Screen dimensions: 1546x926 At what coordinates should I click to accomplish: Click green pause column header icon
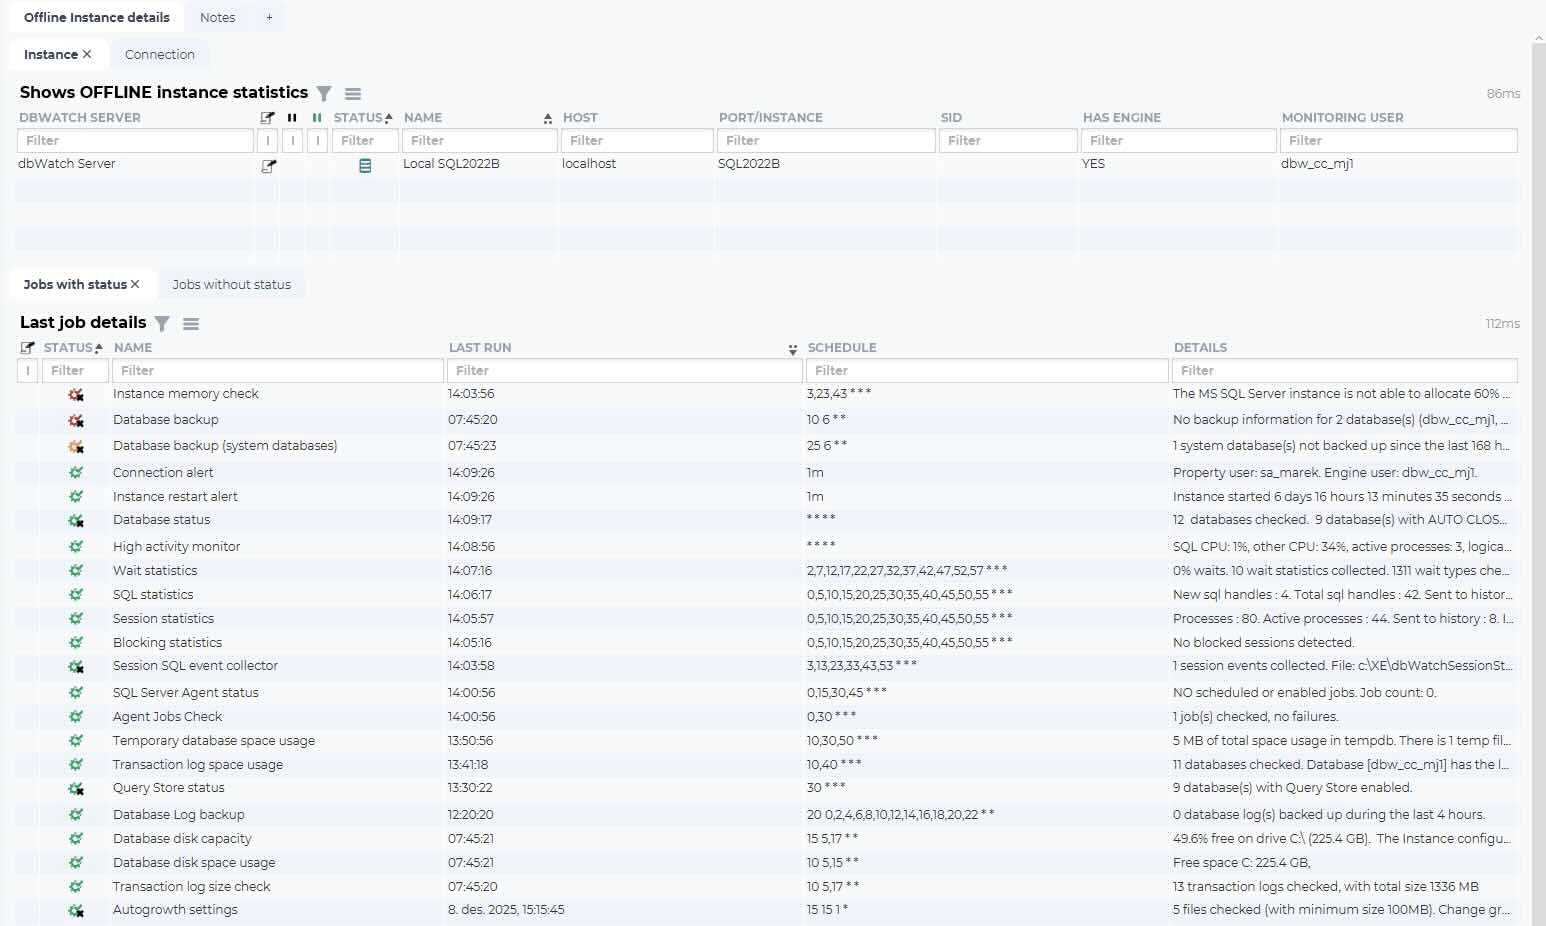pos(317,117)
